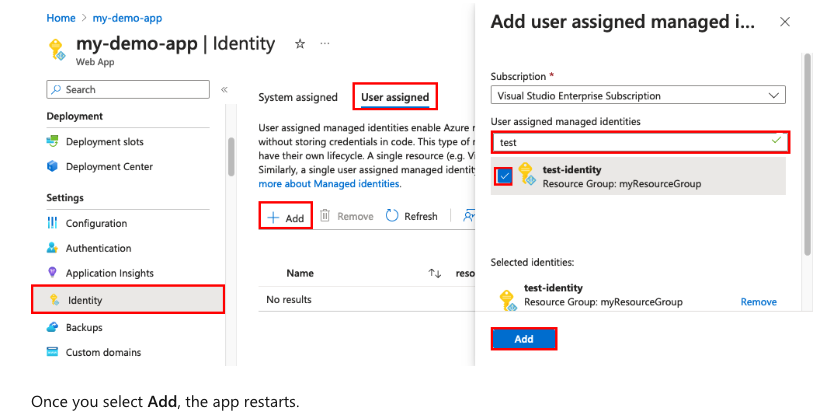Open 'more about Managed identities' link
The width and height of the screenshot is (825, 420).
coord(329,184)
